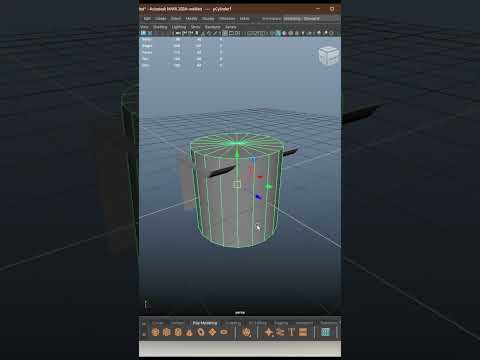
Task: Open the Select menu
Action: point(176,19)
